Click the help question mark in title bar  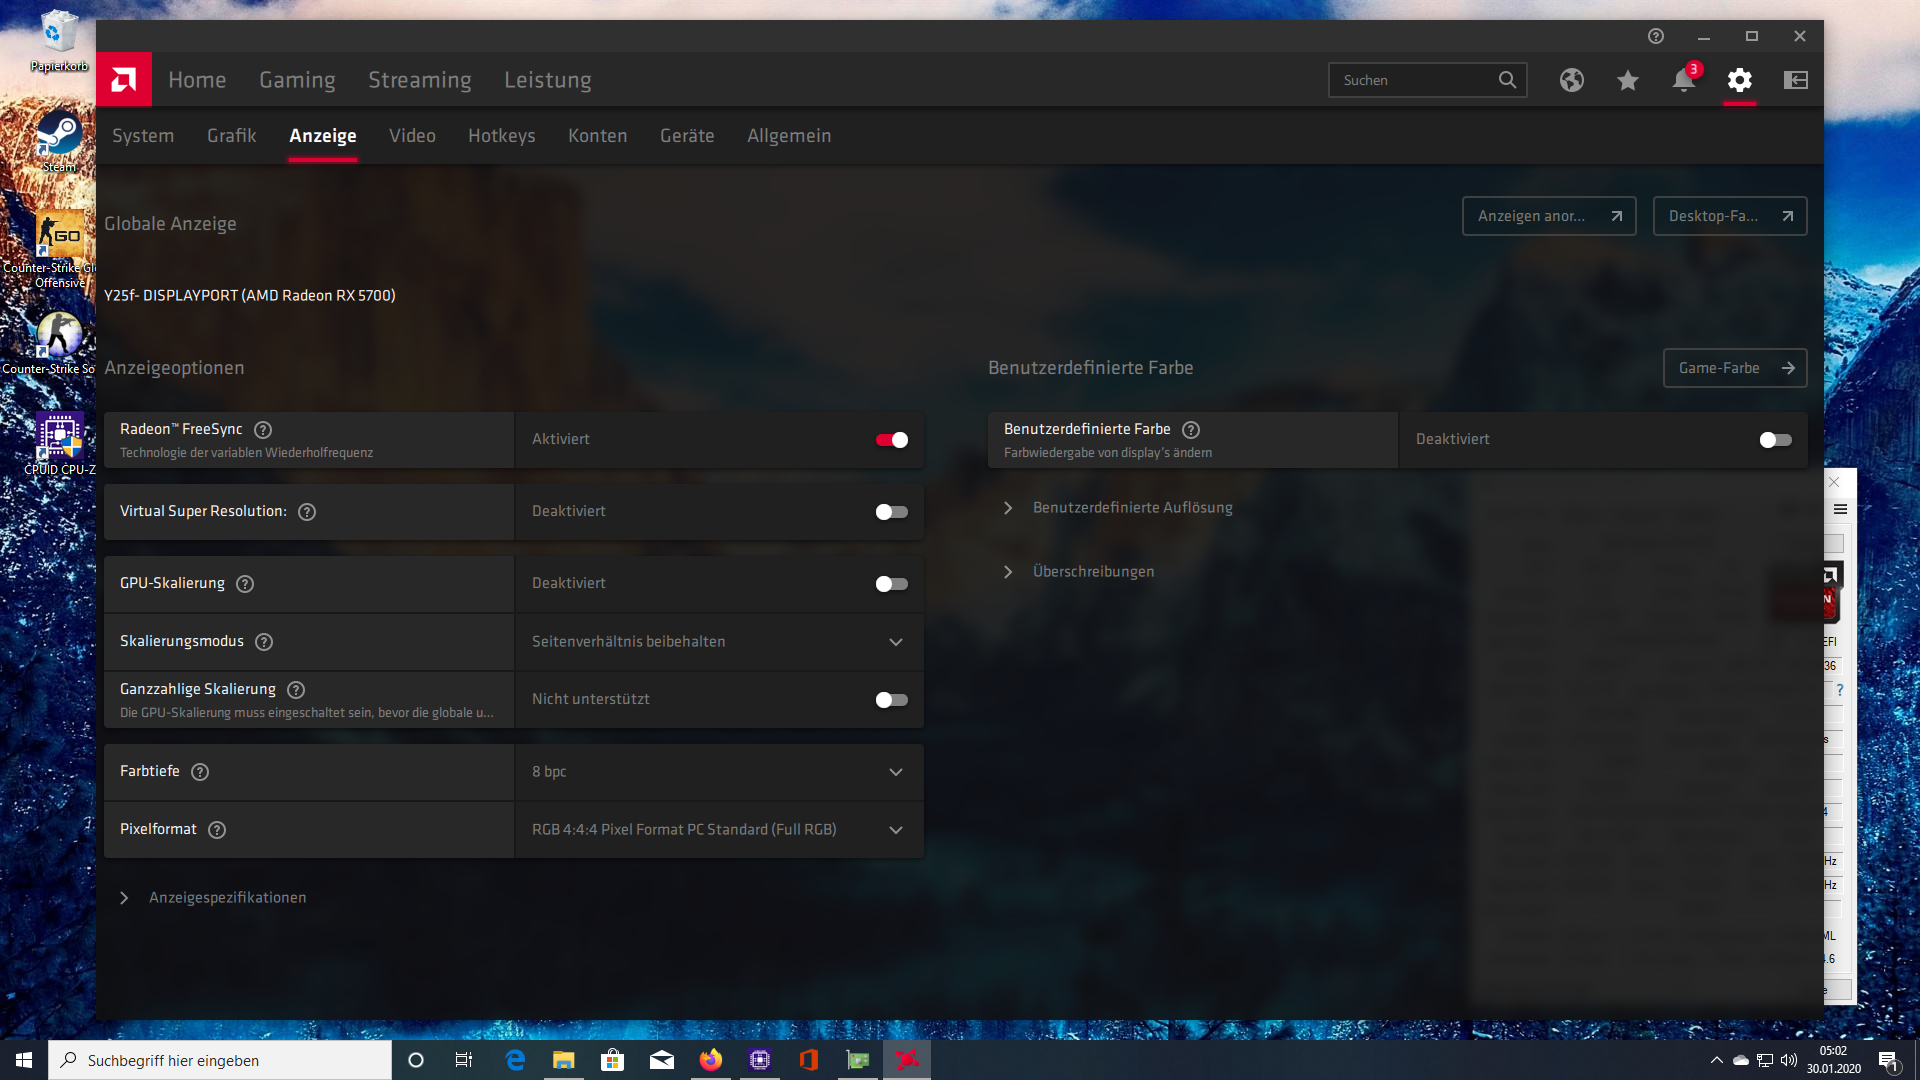coord(1656,36)
